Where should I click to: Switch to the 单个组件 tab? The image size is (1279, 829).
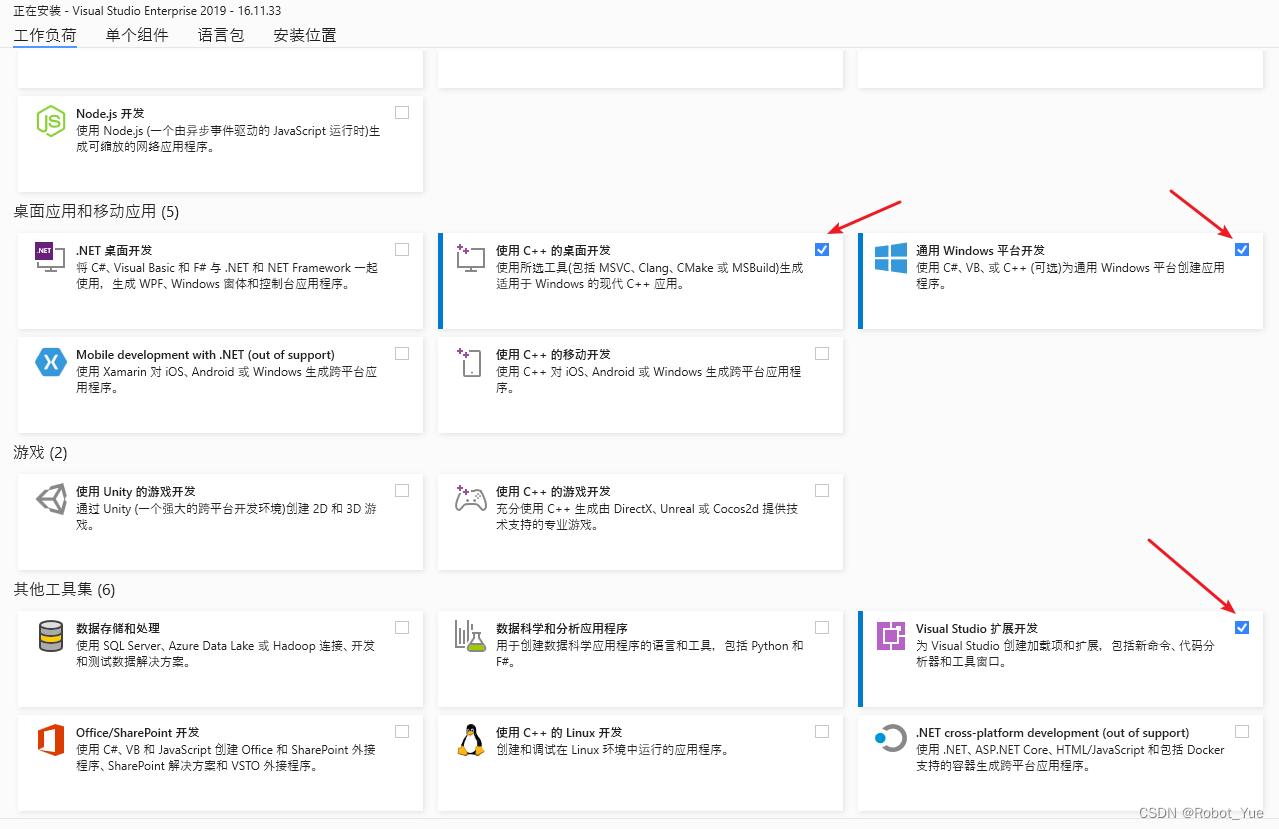point(137,35)
